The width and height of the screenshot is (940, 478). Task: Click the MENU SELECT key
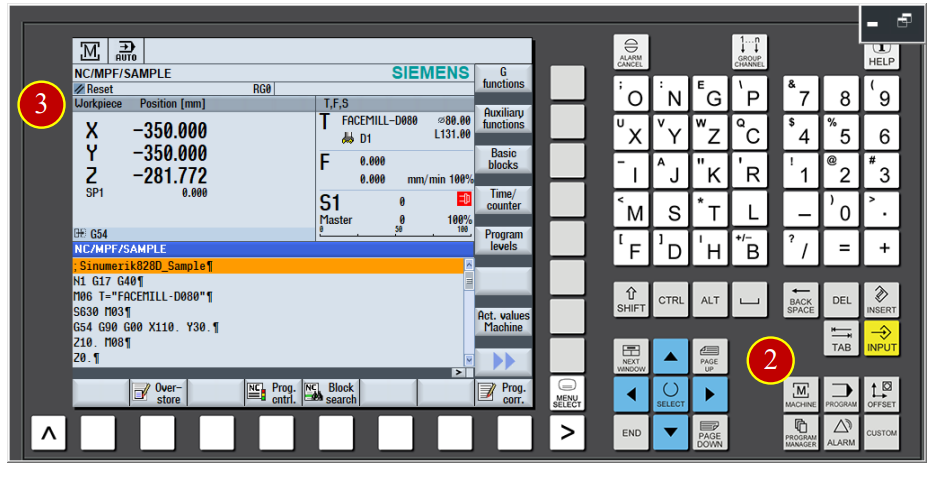pyautogui.click(x=567, y=393)
